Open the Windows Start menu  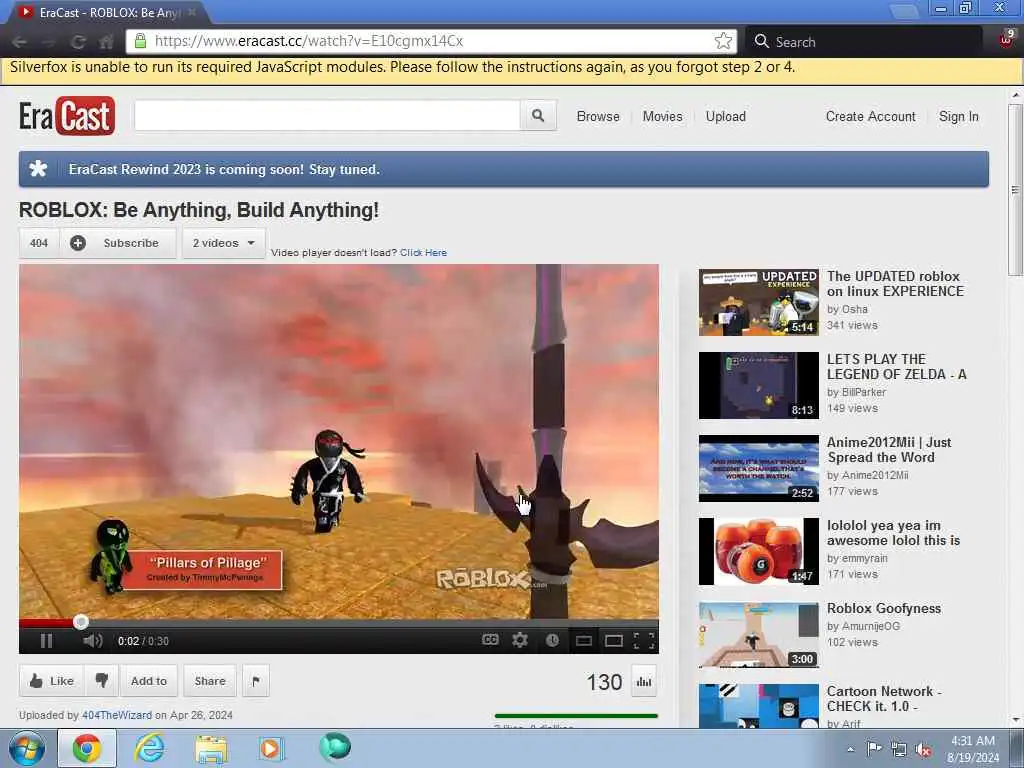coord(26,748)
